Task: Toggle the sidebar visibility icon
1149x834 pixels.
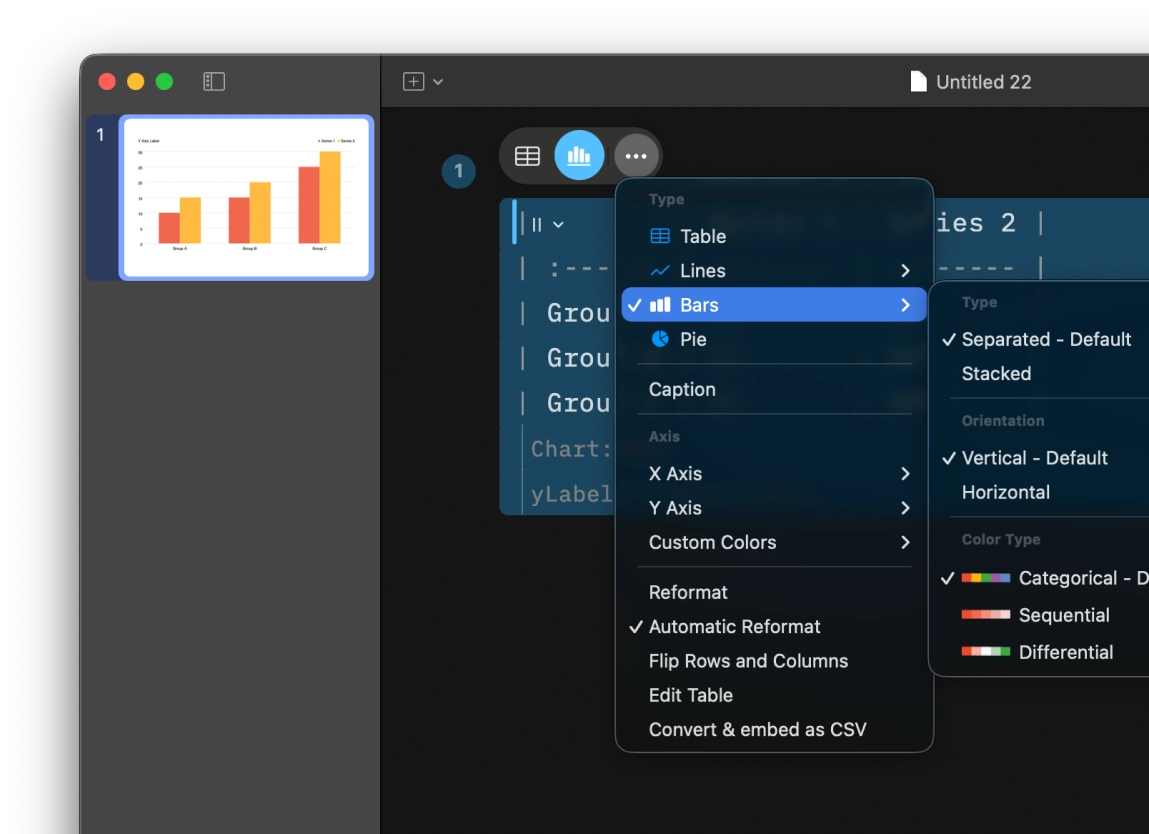Action: (x=212, y=81)
